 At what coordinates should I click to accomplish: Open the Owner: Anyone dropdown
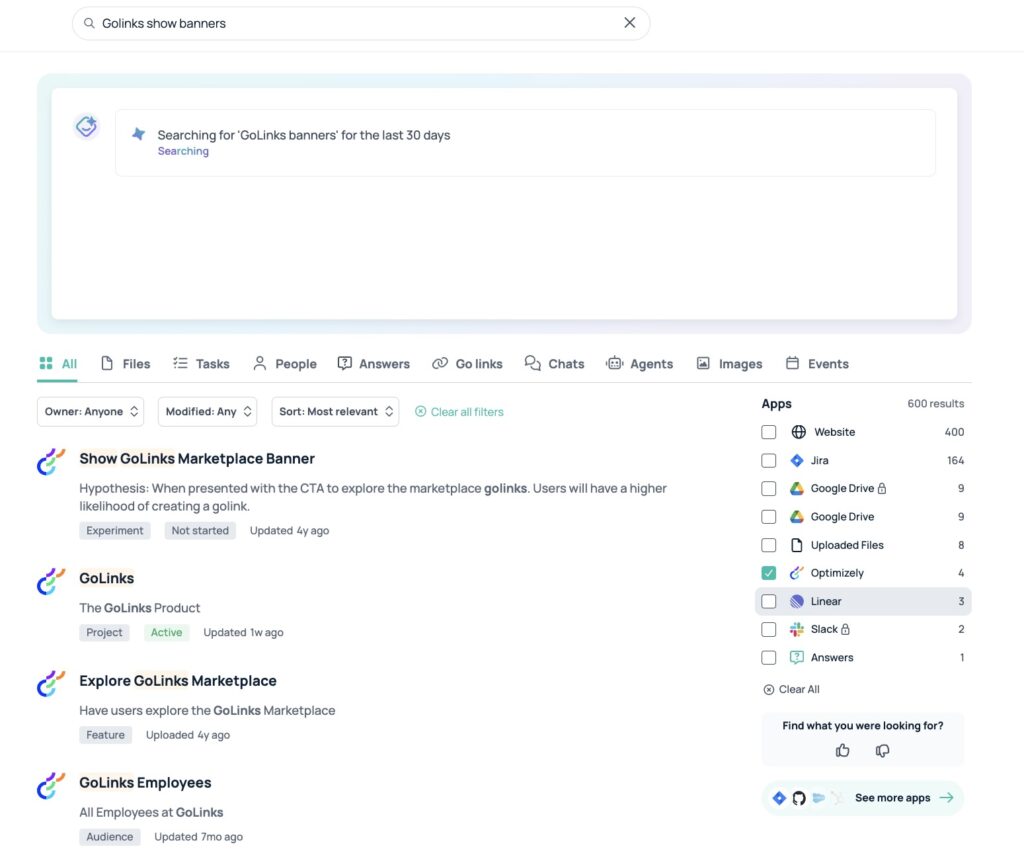pos(90,412)
